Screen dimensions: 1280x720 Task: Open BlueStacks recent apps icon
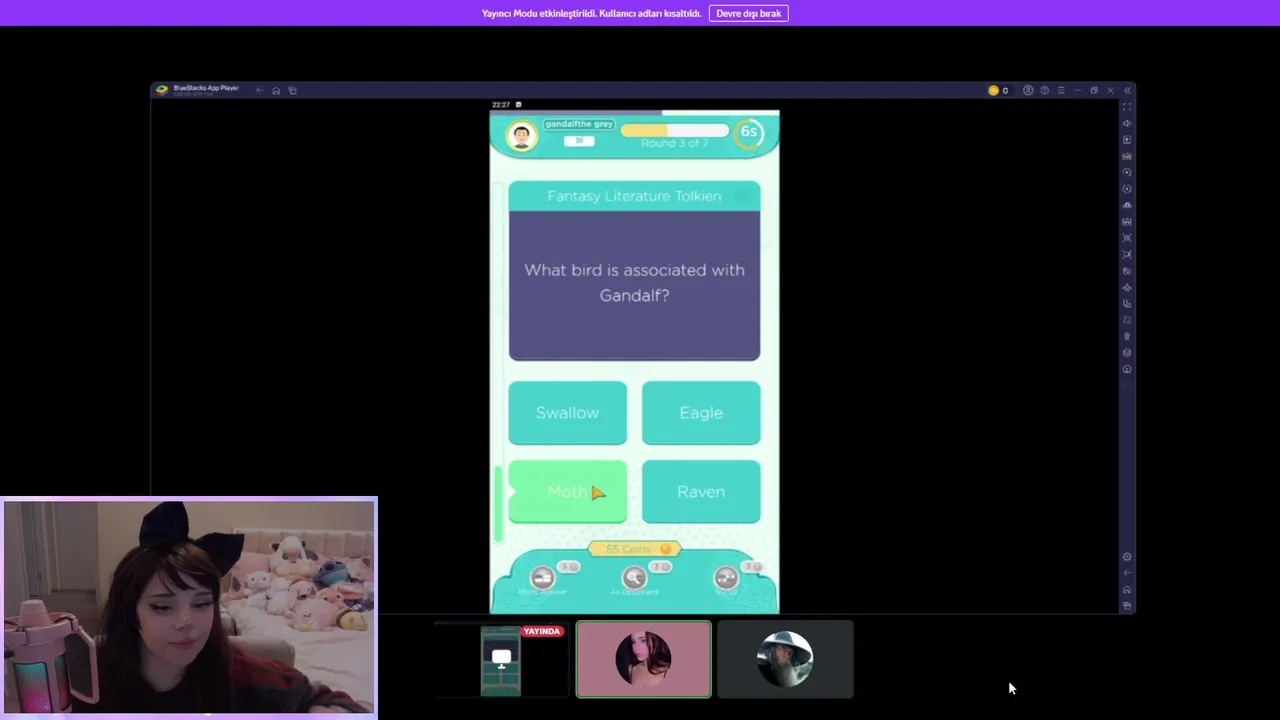292,90
